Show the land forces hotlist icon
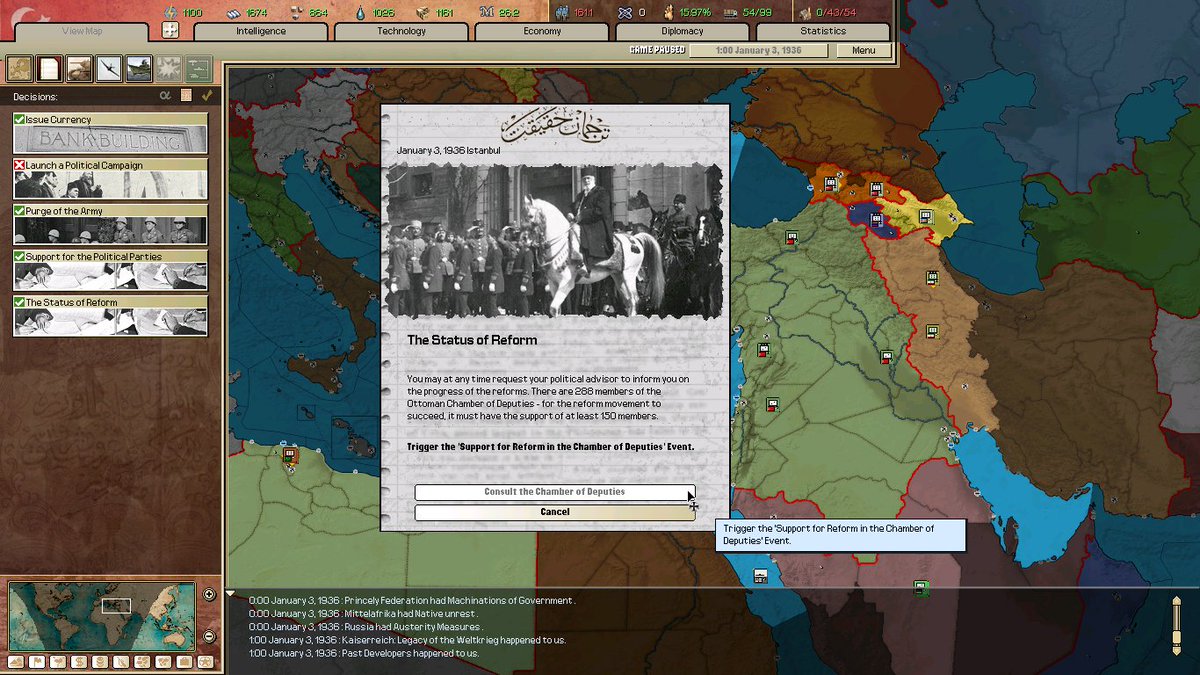Viewport: 1200px width, 675px height. [79, 69]
